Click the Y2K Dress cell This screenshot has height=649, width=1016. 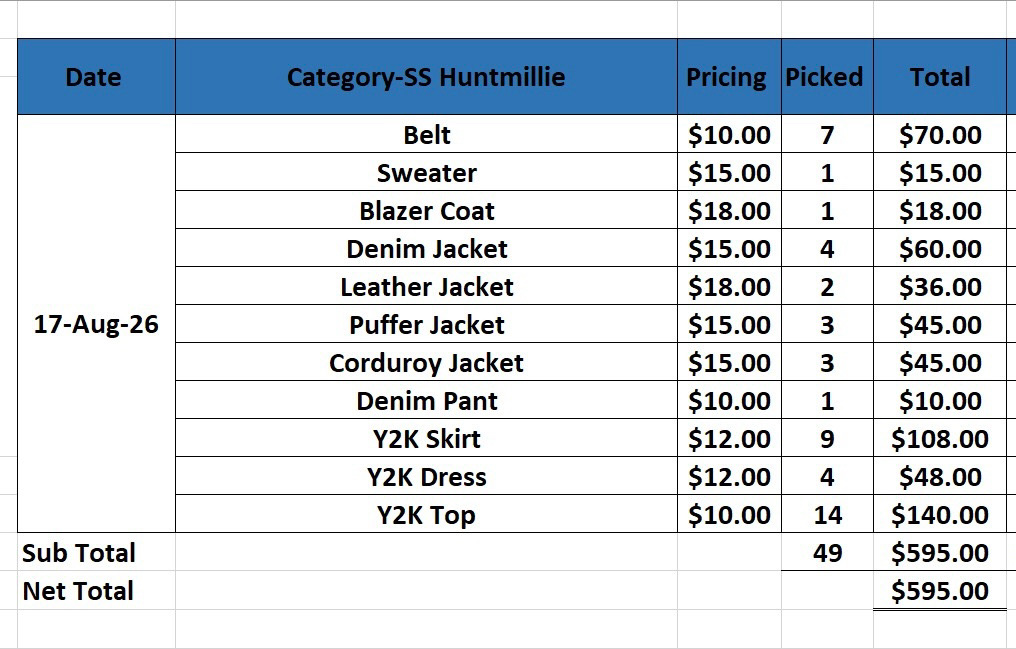[x=426, y=476]
